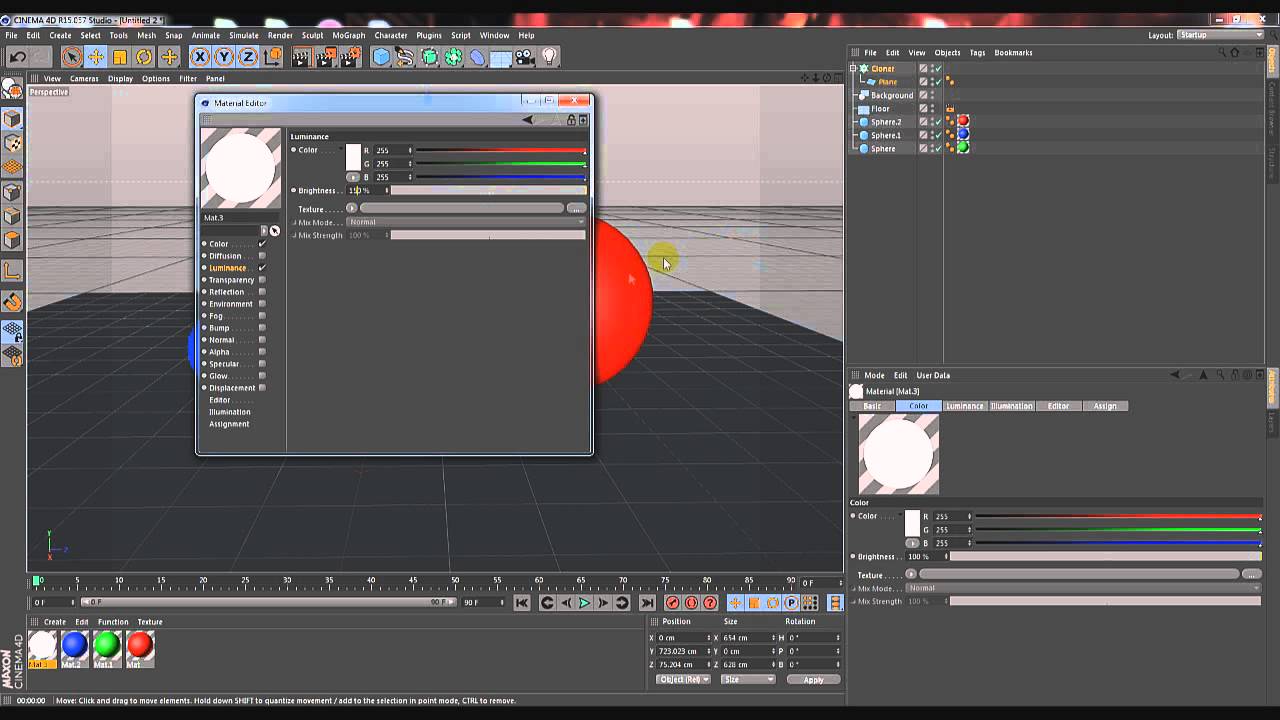Click the light bulb Light object icon
Screen dimensions: 1280x720
point(549,57)
